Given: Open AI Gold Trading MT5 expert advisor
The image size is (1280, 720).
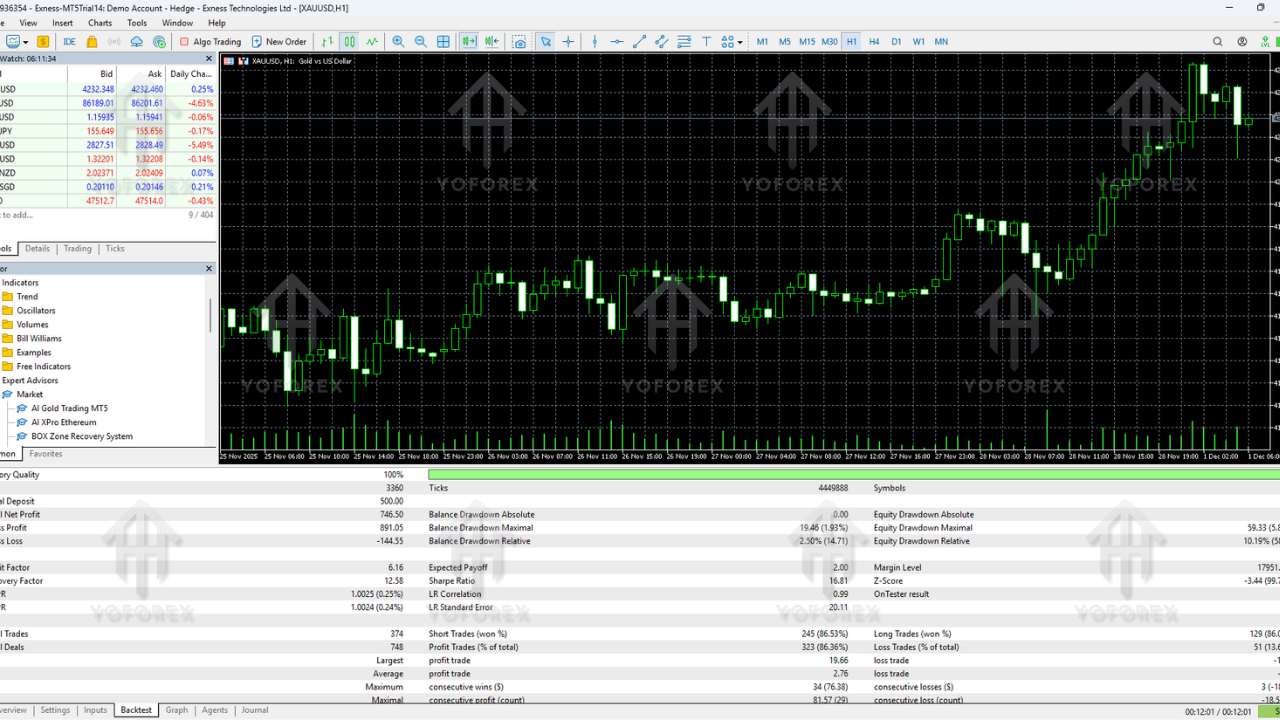Looking at the screenshot, I should click(69, 409).
